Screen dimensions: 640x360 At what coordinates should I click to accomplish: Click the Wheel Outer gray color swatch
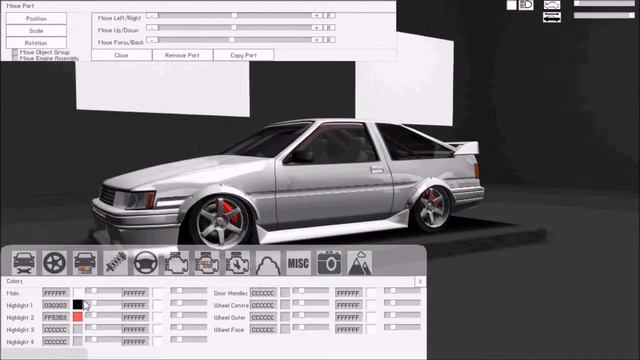[x=285, y=317]
